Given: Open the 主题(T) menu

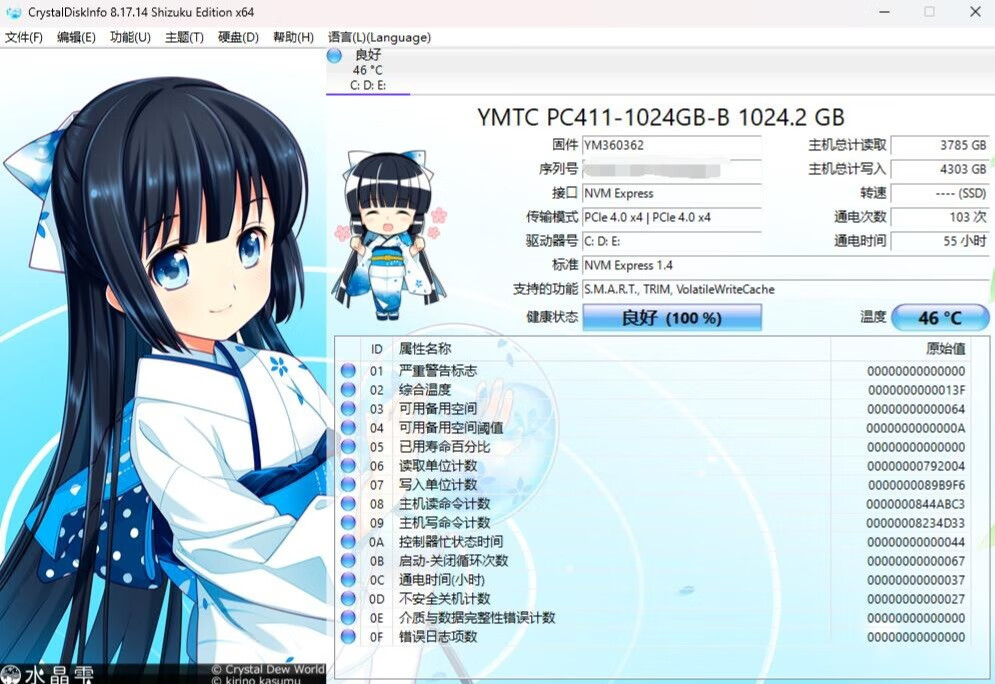Looking at the screenshot, I should coord(184,37).
